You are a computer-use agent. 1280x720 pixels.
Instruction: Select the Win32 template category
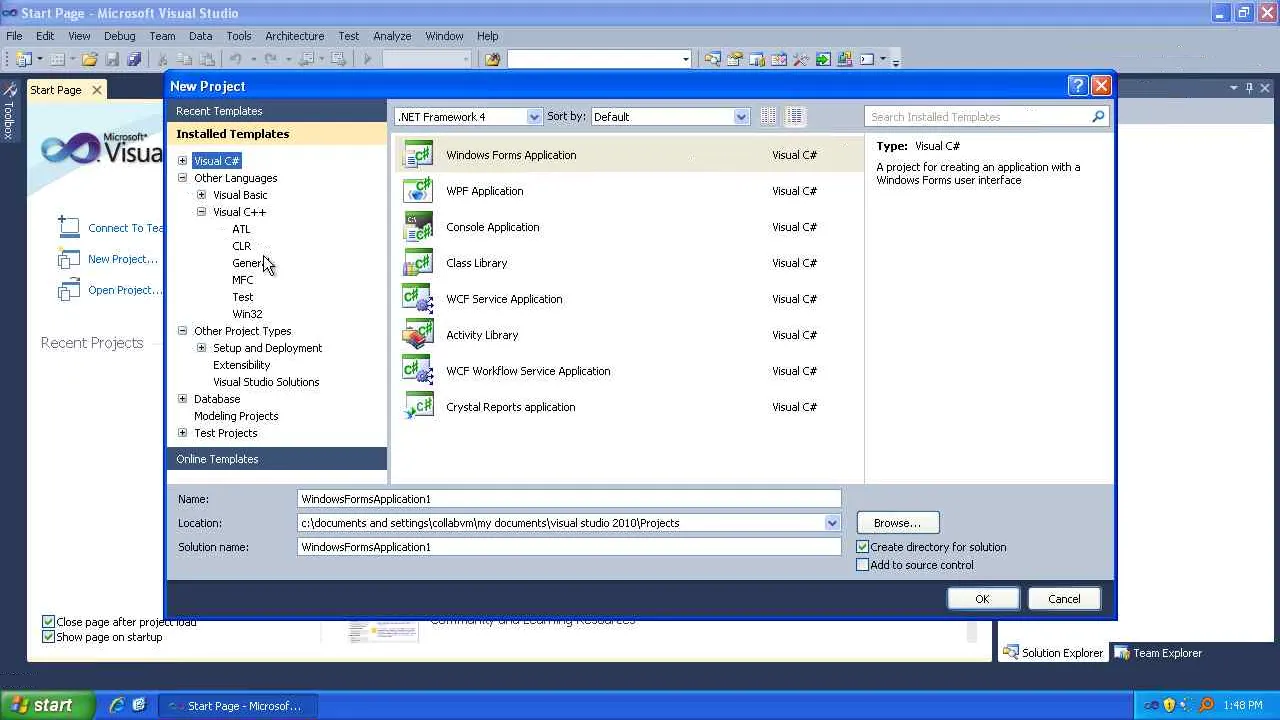tap(247, 314)
